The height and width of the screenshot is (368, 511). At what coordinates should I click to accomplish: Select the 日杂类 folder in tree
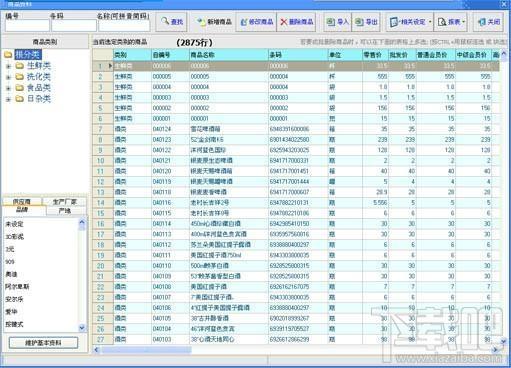[x=38, y=99]
